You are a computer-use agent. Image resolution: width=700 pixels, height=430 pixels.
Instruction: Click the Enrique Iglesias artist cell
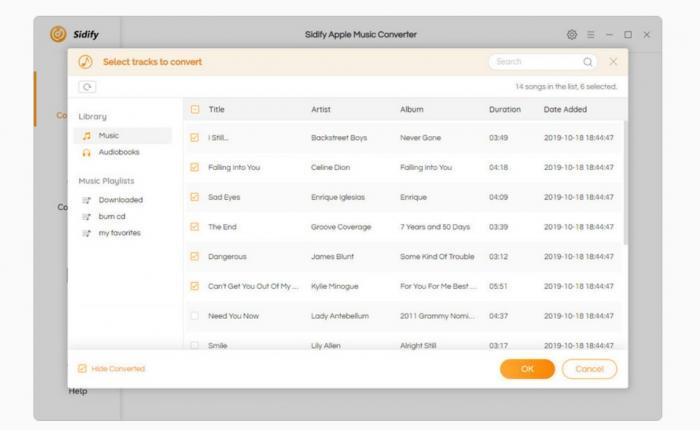pos(338,197)
